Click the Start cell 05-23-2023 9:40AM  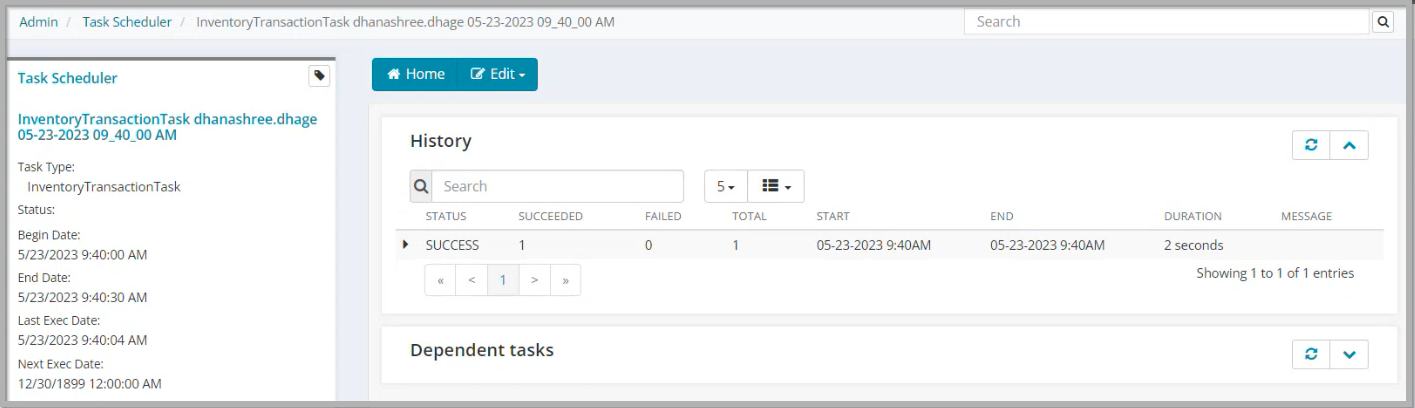874,245
